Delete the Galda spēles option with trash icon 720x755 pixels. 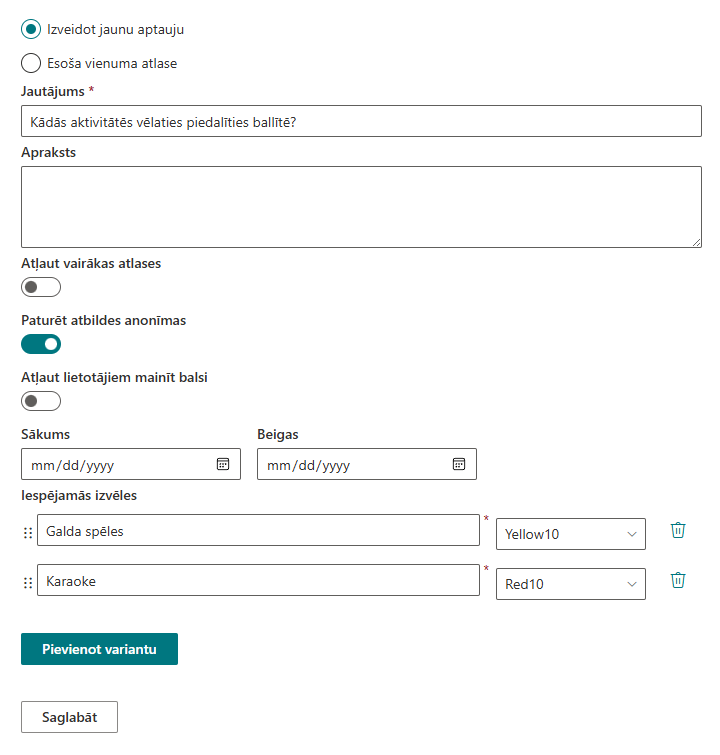(678, 530)
